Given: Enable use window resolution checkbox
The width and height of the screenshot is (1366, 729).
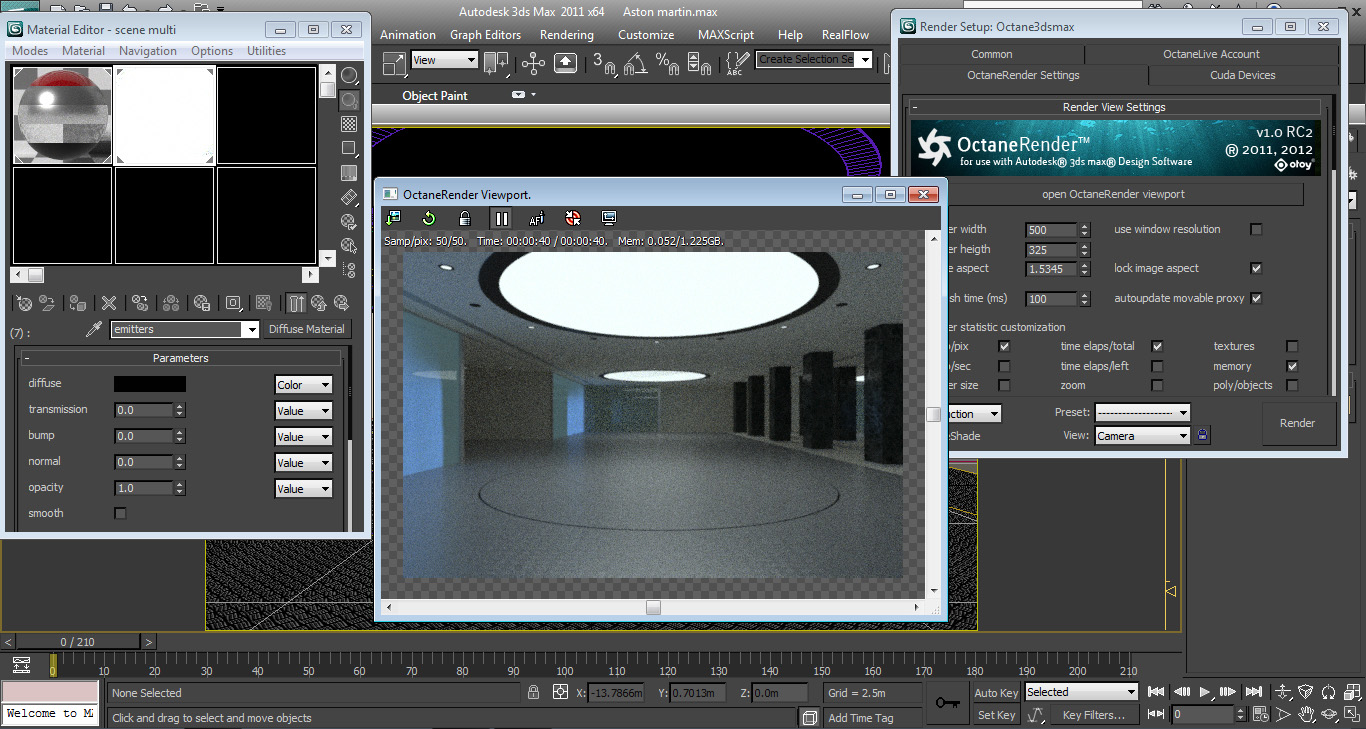Looking at the screenshot, I should coord(1257,229).
